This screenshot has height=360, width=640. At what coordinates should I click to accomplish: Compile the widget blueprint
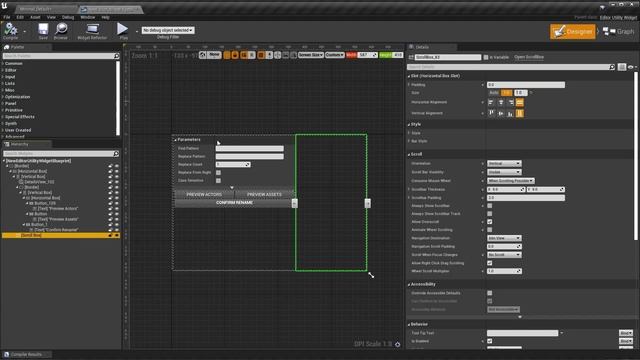coord(11,31)
